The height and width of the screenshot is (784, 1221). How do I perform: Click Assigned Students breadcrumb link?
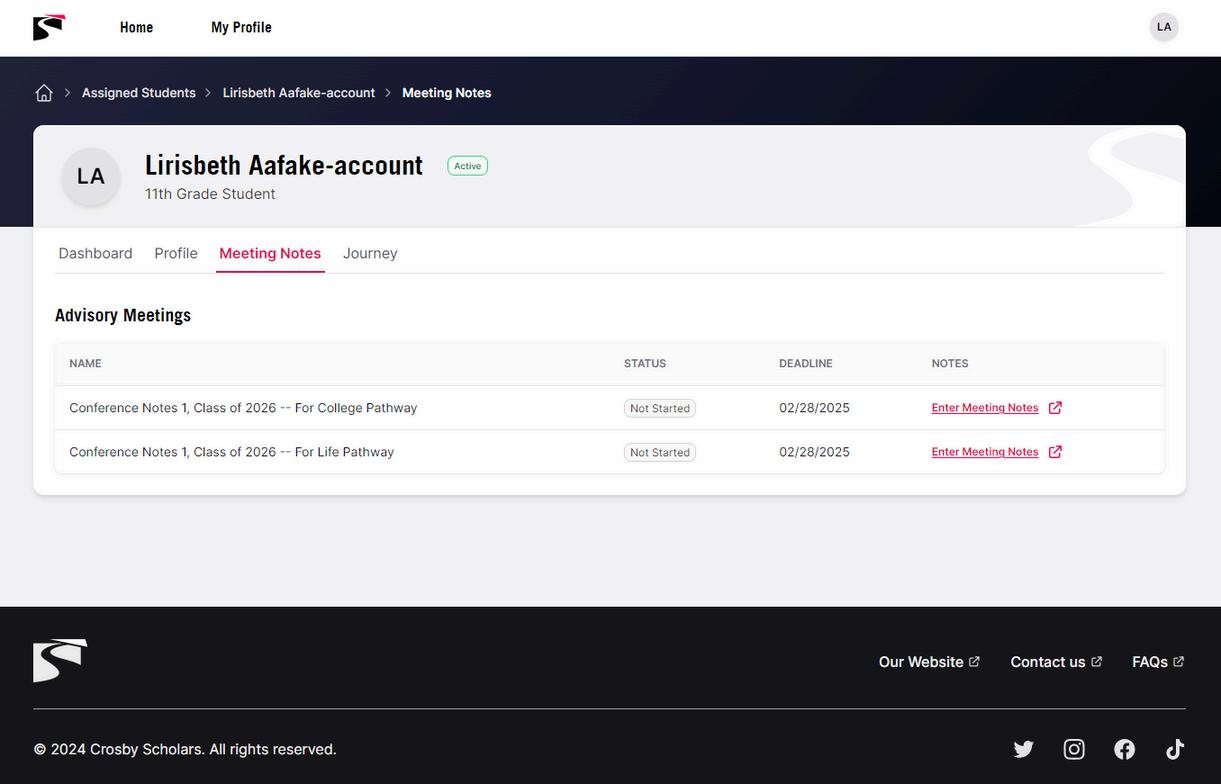point(139,93)
